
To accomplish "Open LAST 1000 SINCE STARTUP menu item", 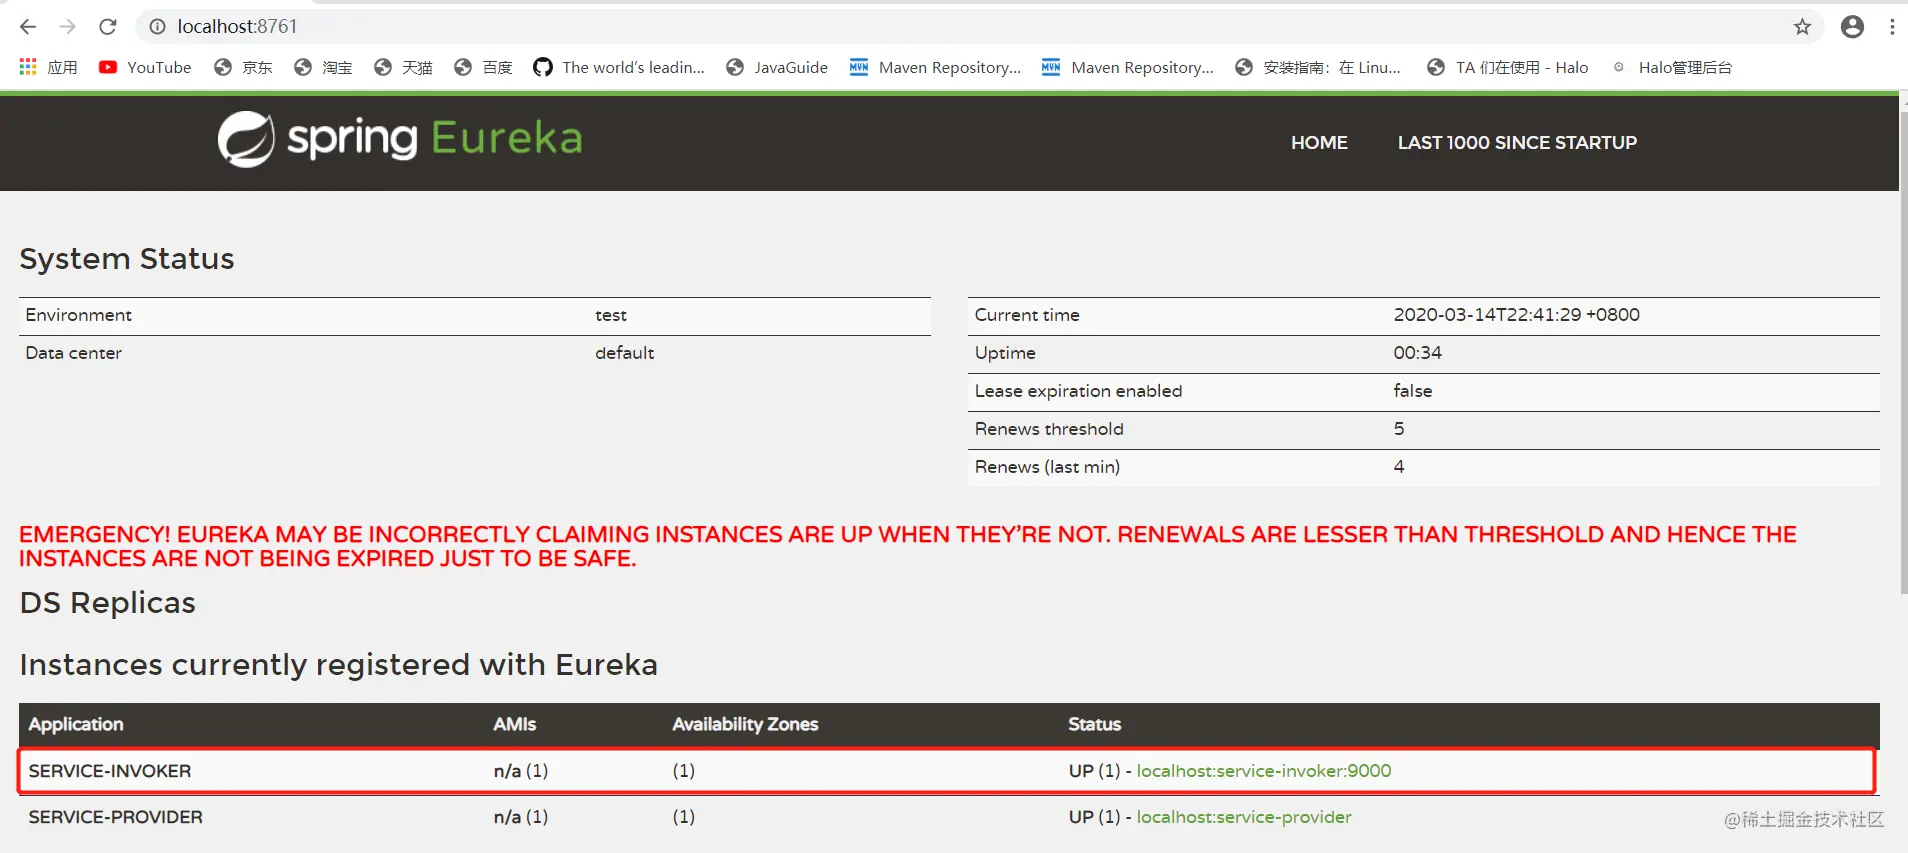I will tap(1517, 143).
